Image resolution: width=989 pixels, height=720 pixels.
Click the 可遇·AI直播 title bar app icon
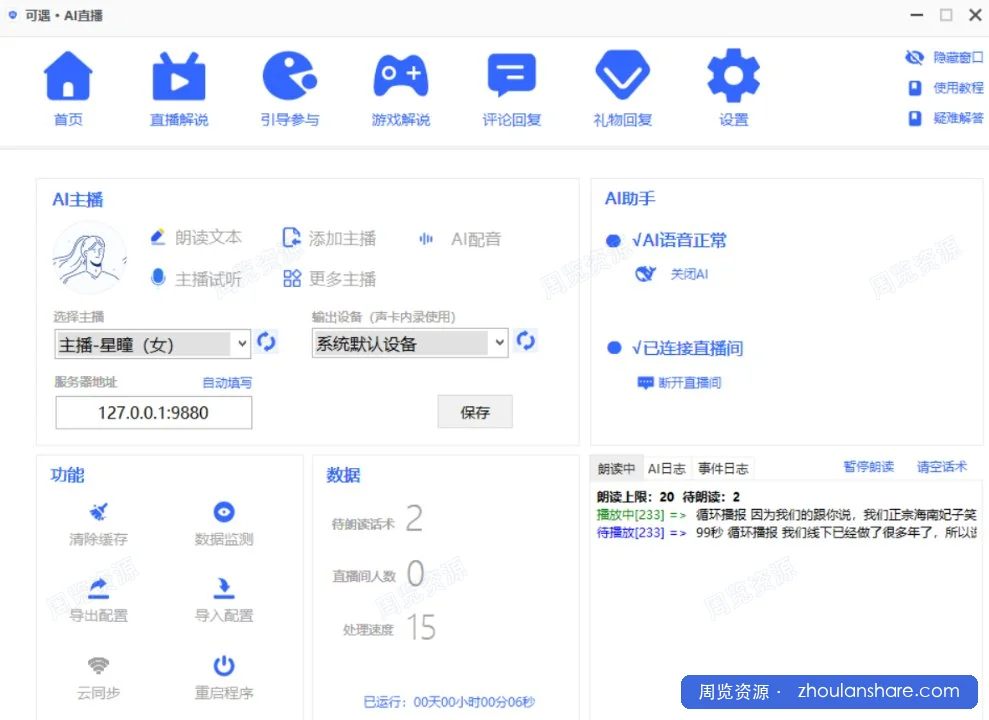point(13,15)
